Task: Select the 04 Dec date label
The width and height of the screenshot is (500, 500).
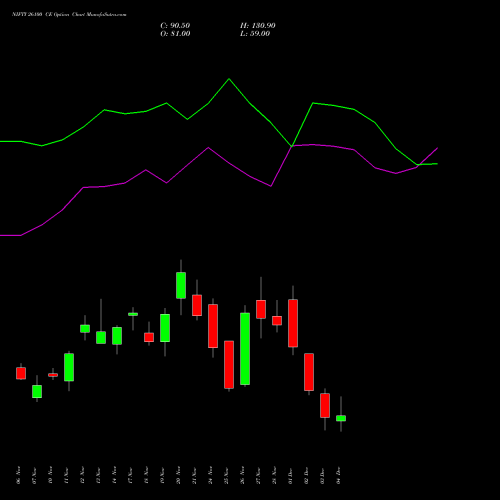Action: (338, 475)
